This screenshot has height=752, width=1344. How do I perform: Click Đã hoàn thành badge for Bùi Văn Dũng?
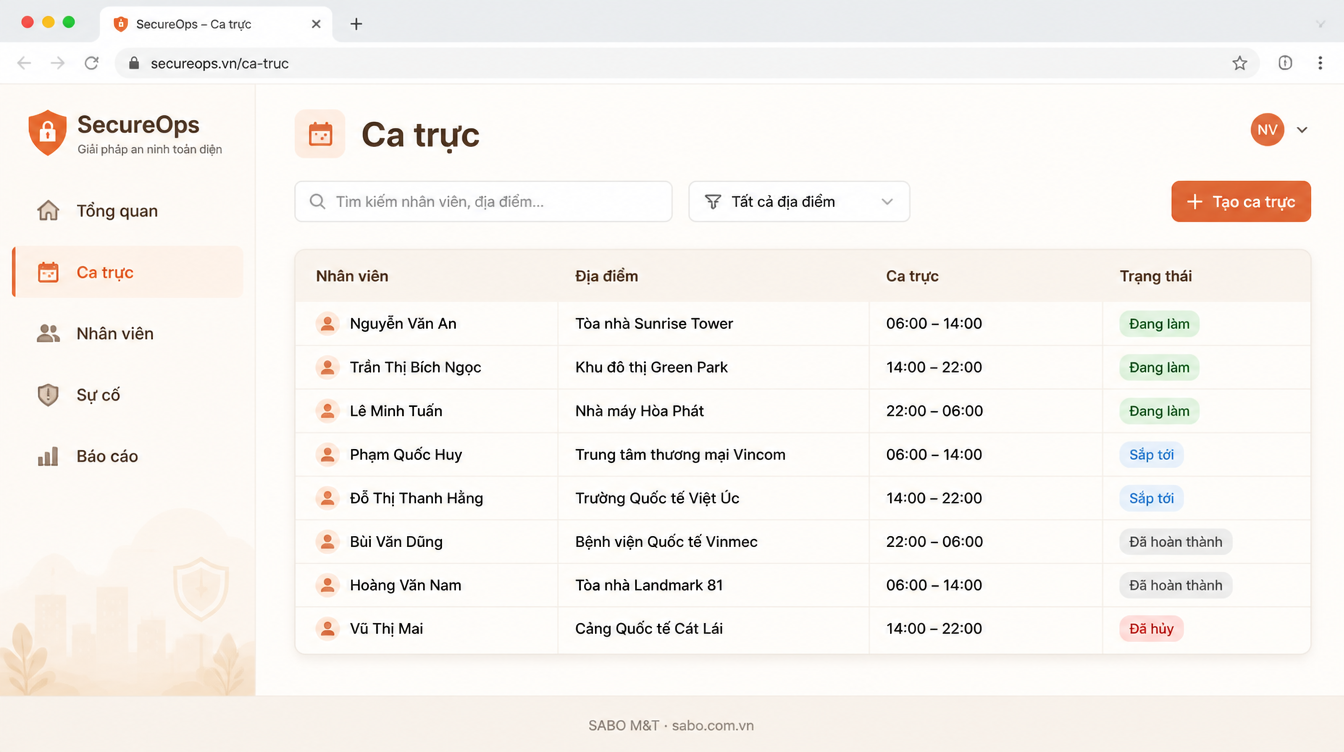(1176, 542)
